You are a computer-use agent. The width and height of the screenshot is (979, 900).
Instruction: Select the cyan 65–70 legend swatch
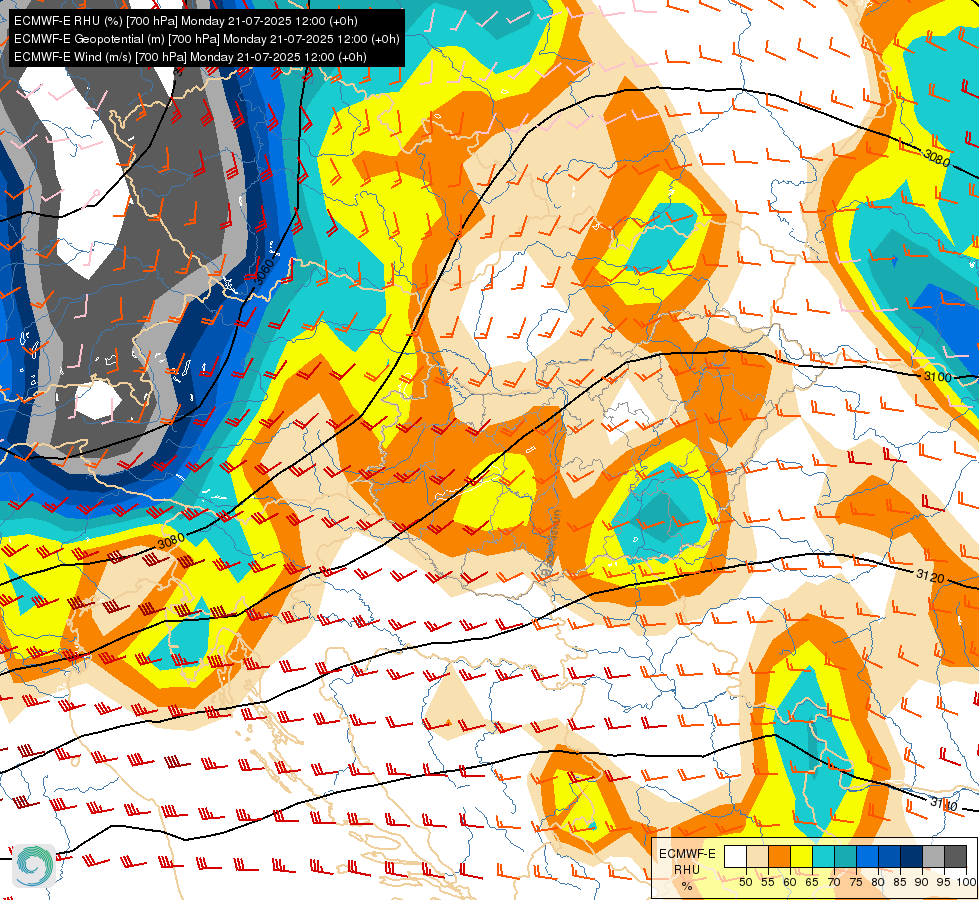823,857
